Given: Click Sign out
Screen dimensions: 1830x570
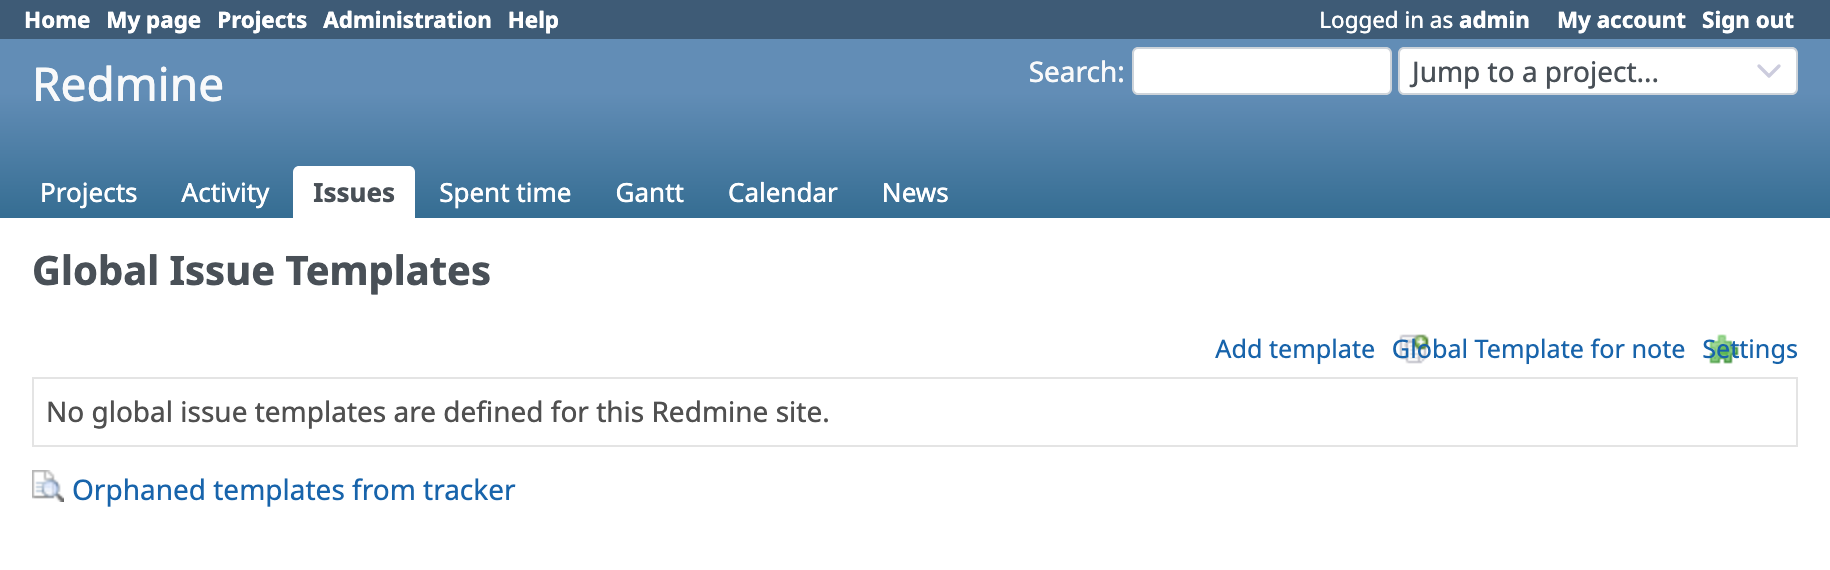Looking at the screenshot, I should (x=1747, y=20).
